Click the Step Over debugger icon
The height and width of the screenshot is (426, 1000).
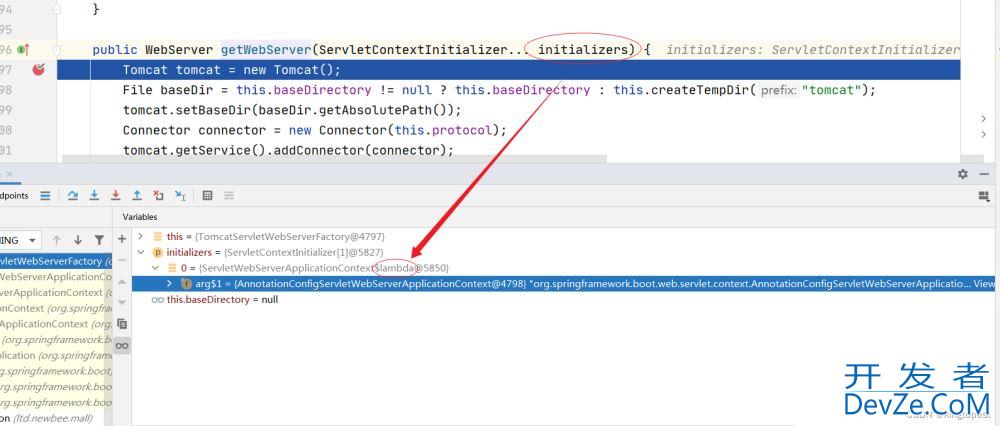pyautogui.click(x=73, y=196)
